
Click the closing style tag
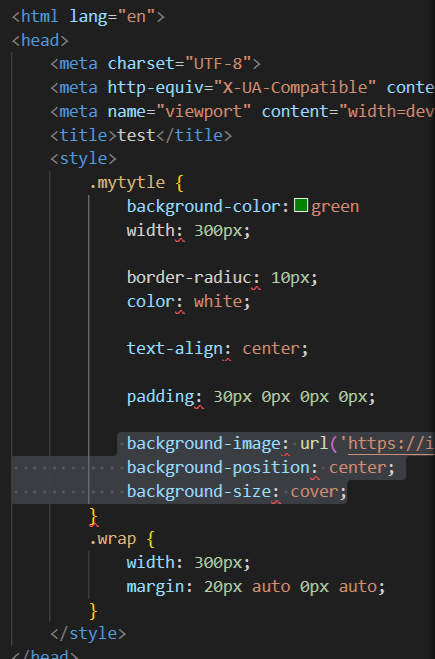(x=88, y=634)
